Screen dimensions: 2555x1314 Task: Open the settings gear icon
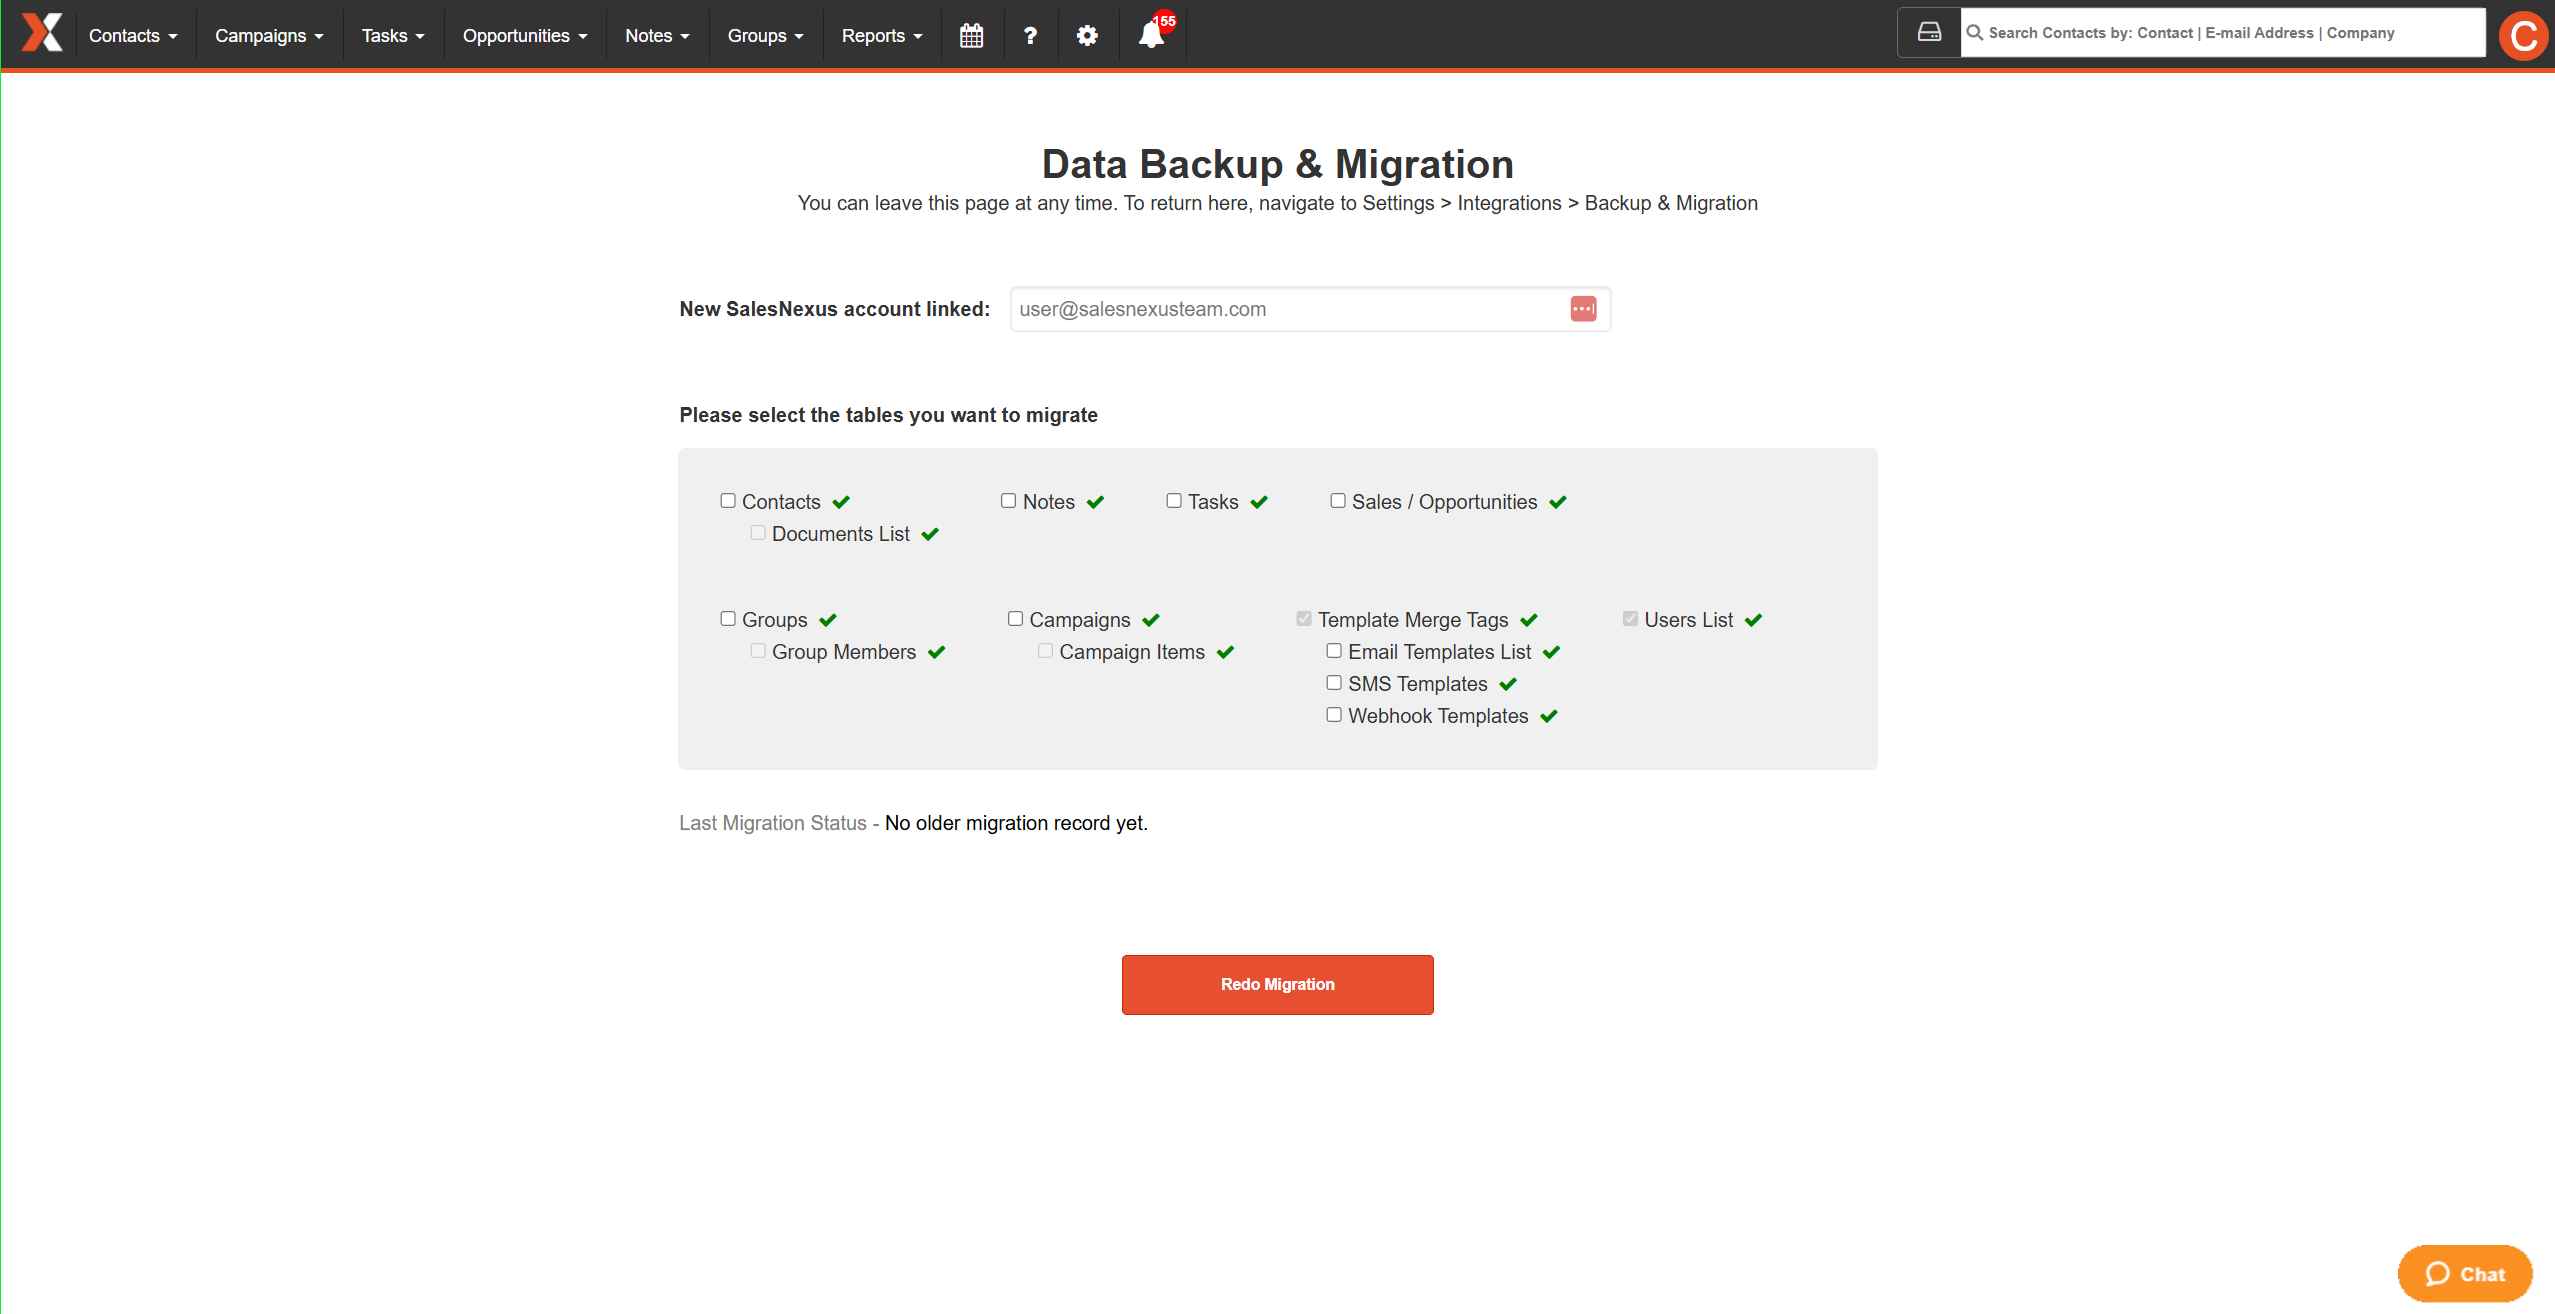[x=1087, y=36]
